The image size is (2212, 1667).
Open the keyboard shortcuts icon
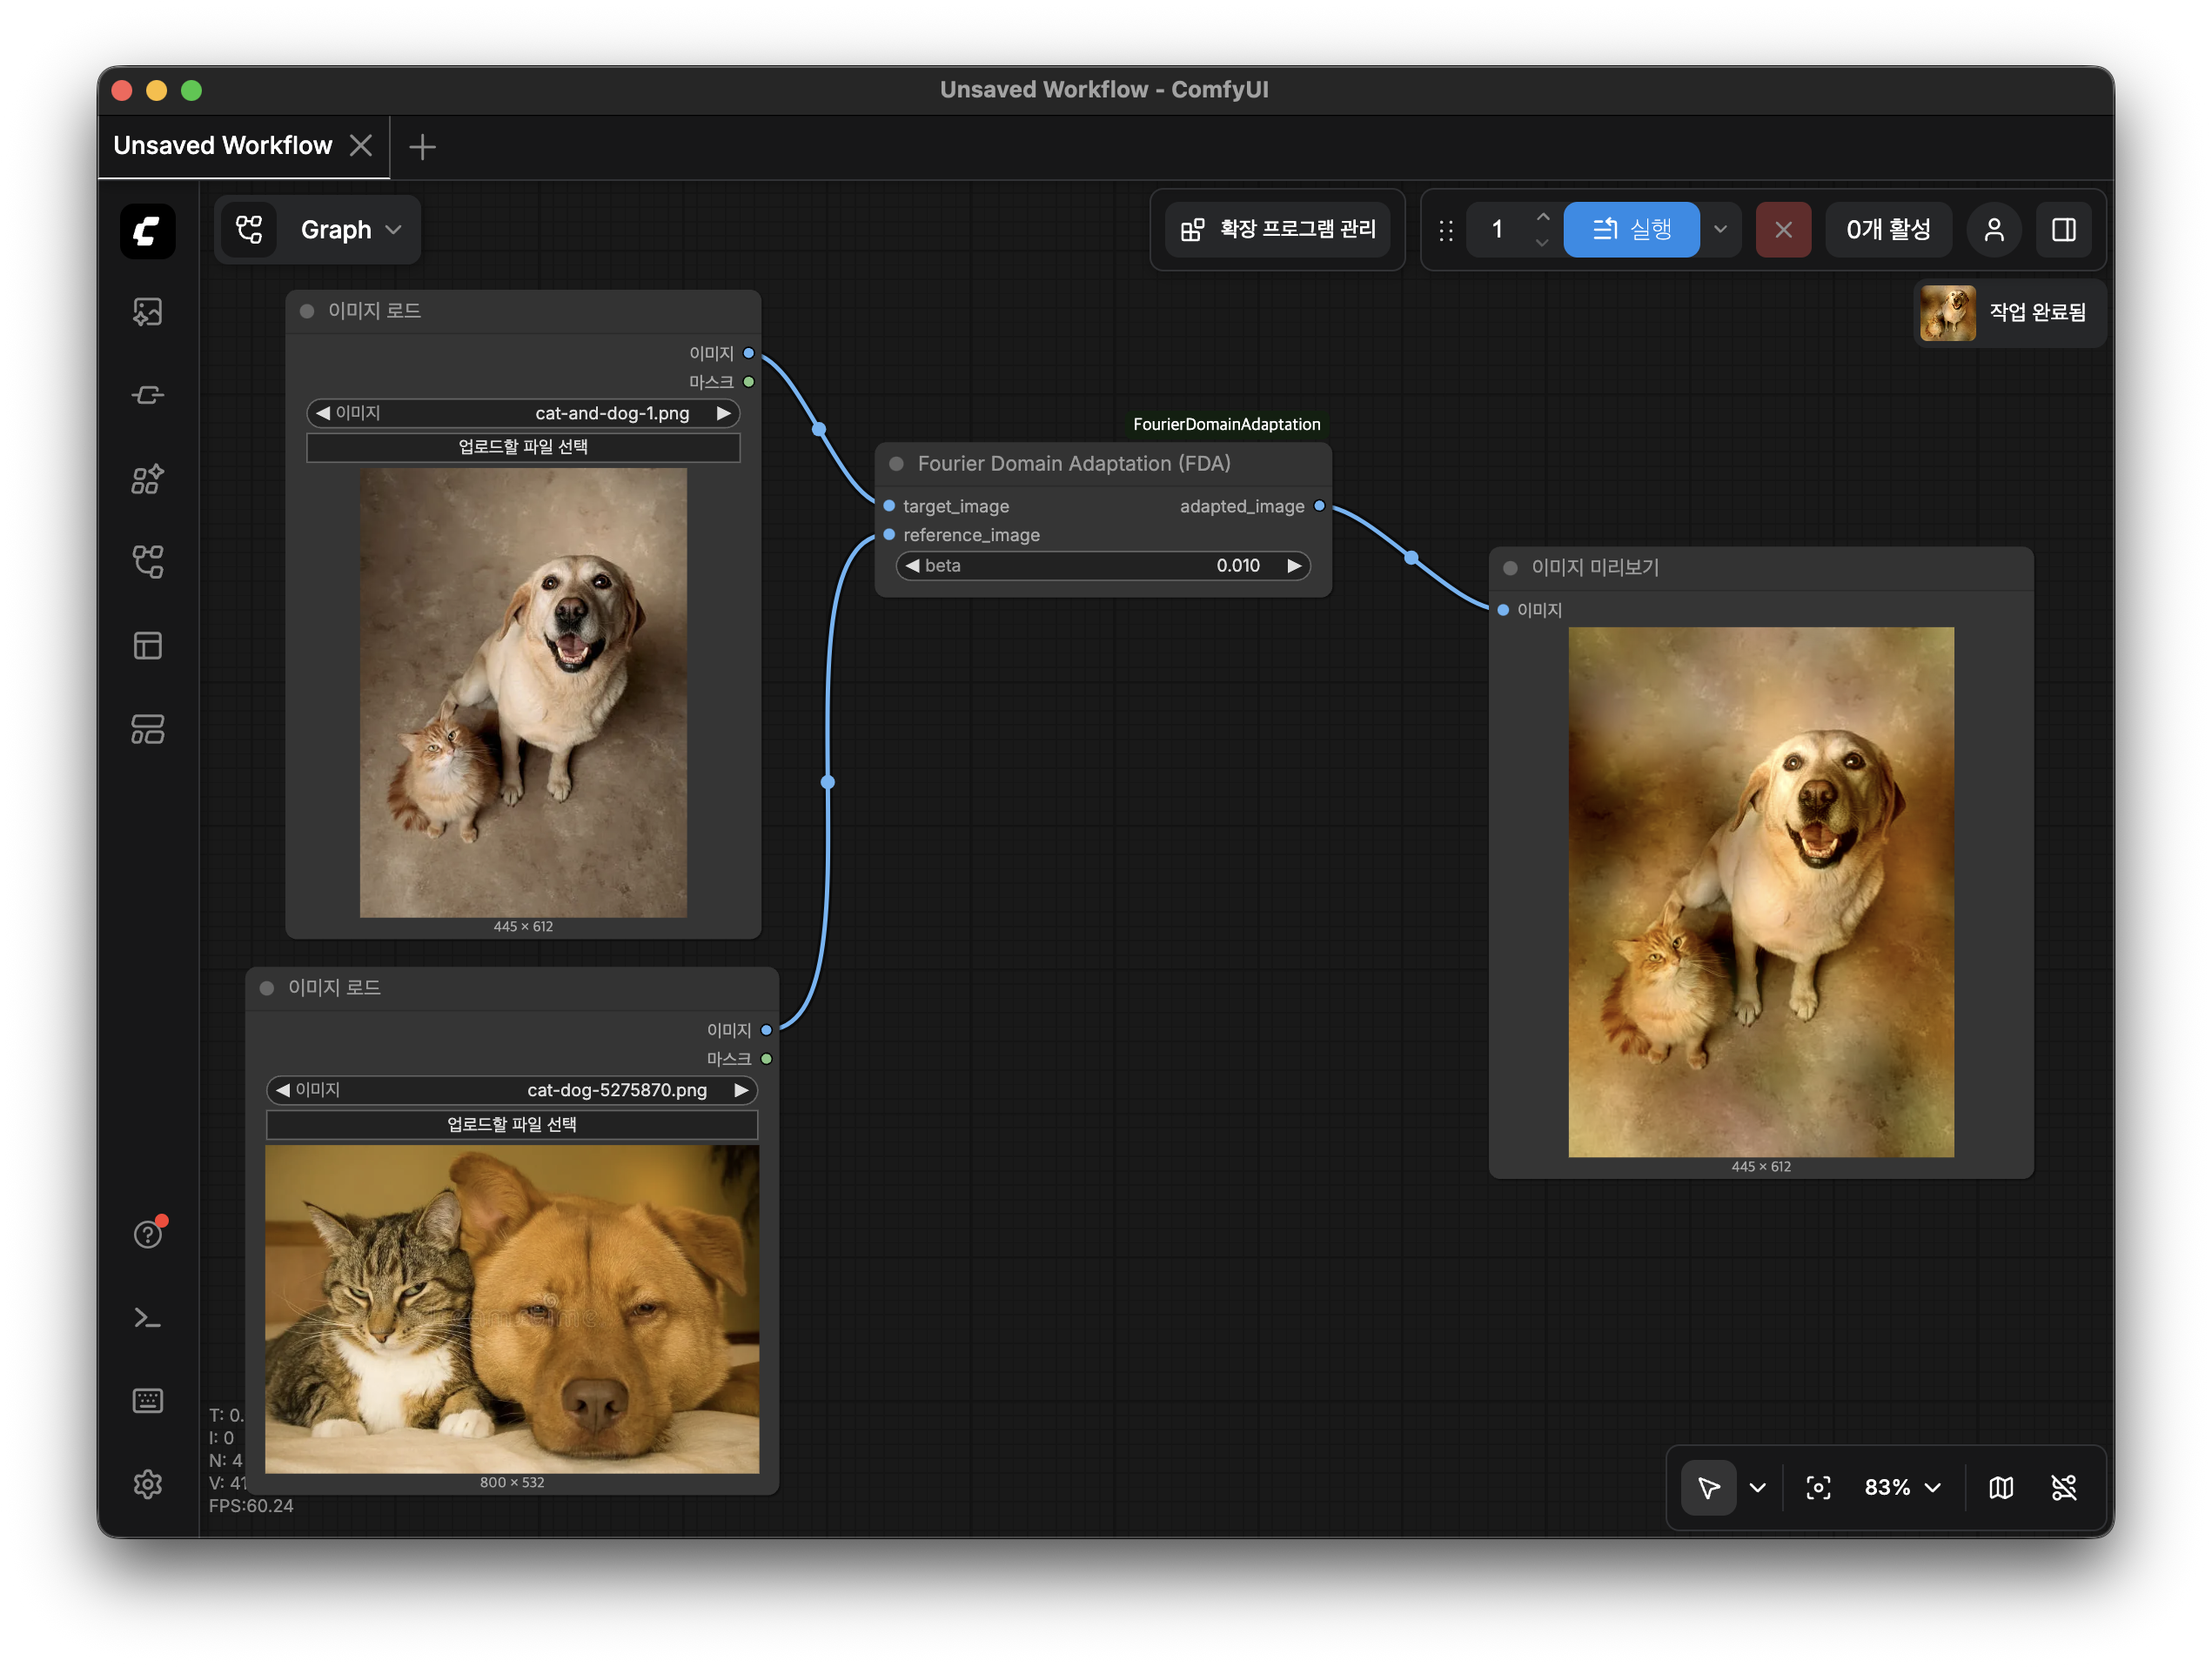[148, 1401]
